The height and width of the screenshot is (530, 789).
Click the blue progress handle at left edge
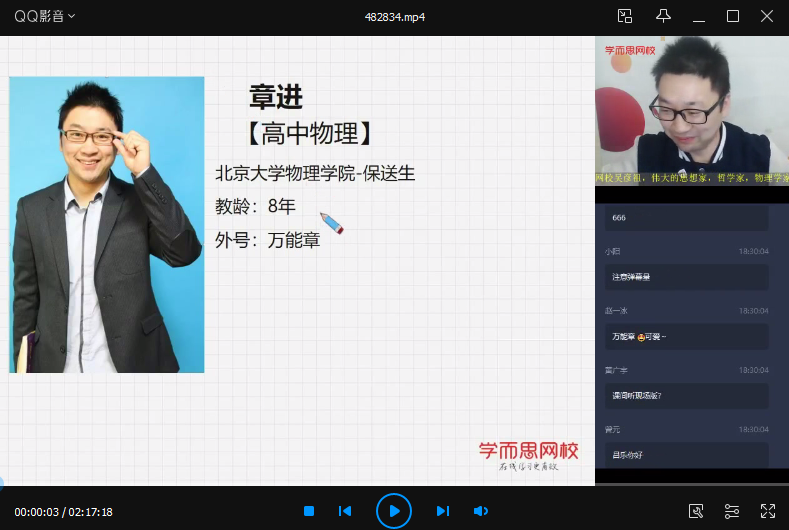point(1,485)
